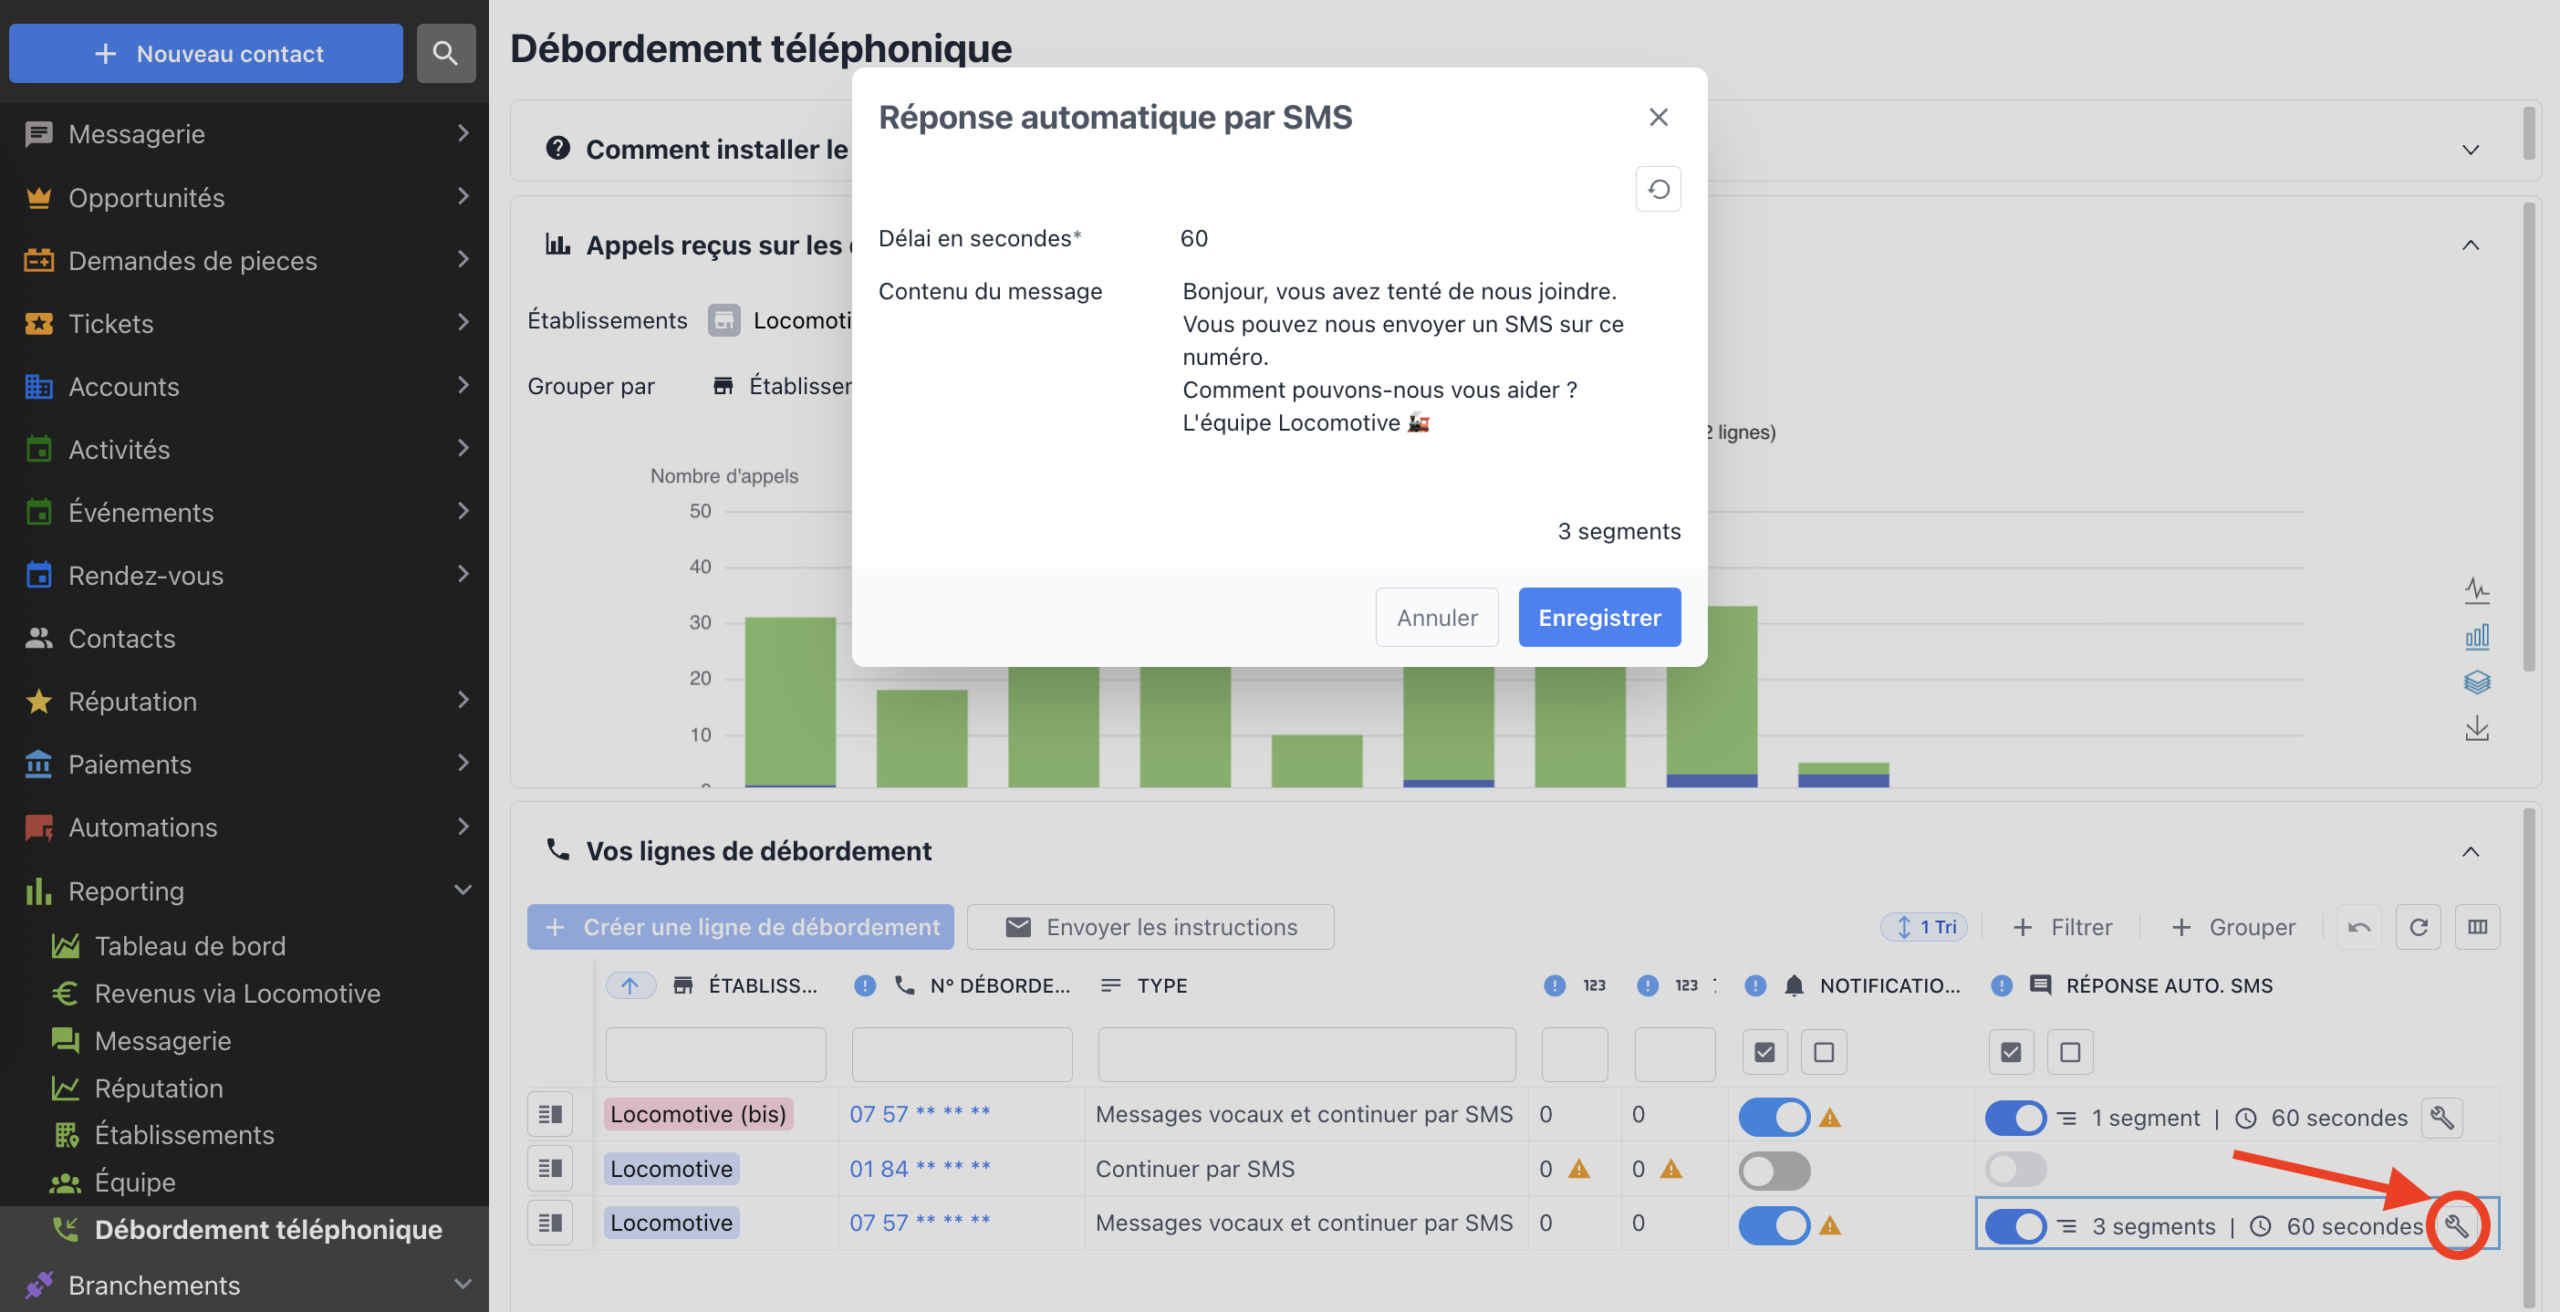Collapse Vos lignes de débordement panel
This screenshot has height=1312, width=2560.
pyautogui.click(x=2470, y=851)
